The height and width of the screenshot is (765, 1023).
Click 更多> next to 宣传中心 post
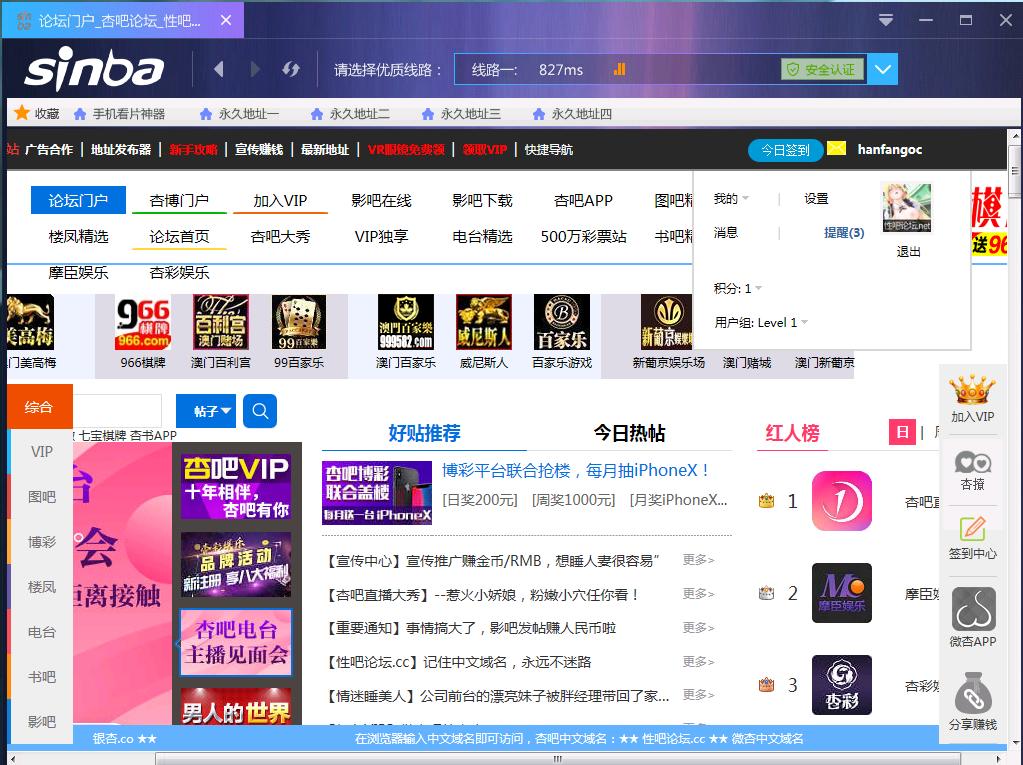699,560
